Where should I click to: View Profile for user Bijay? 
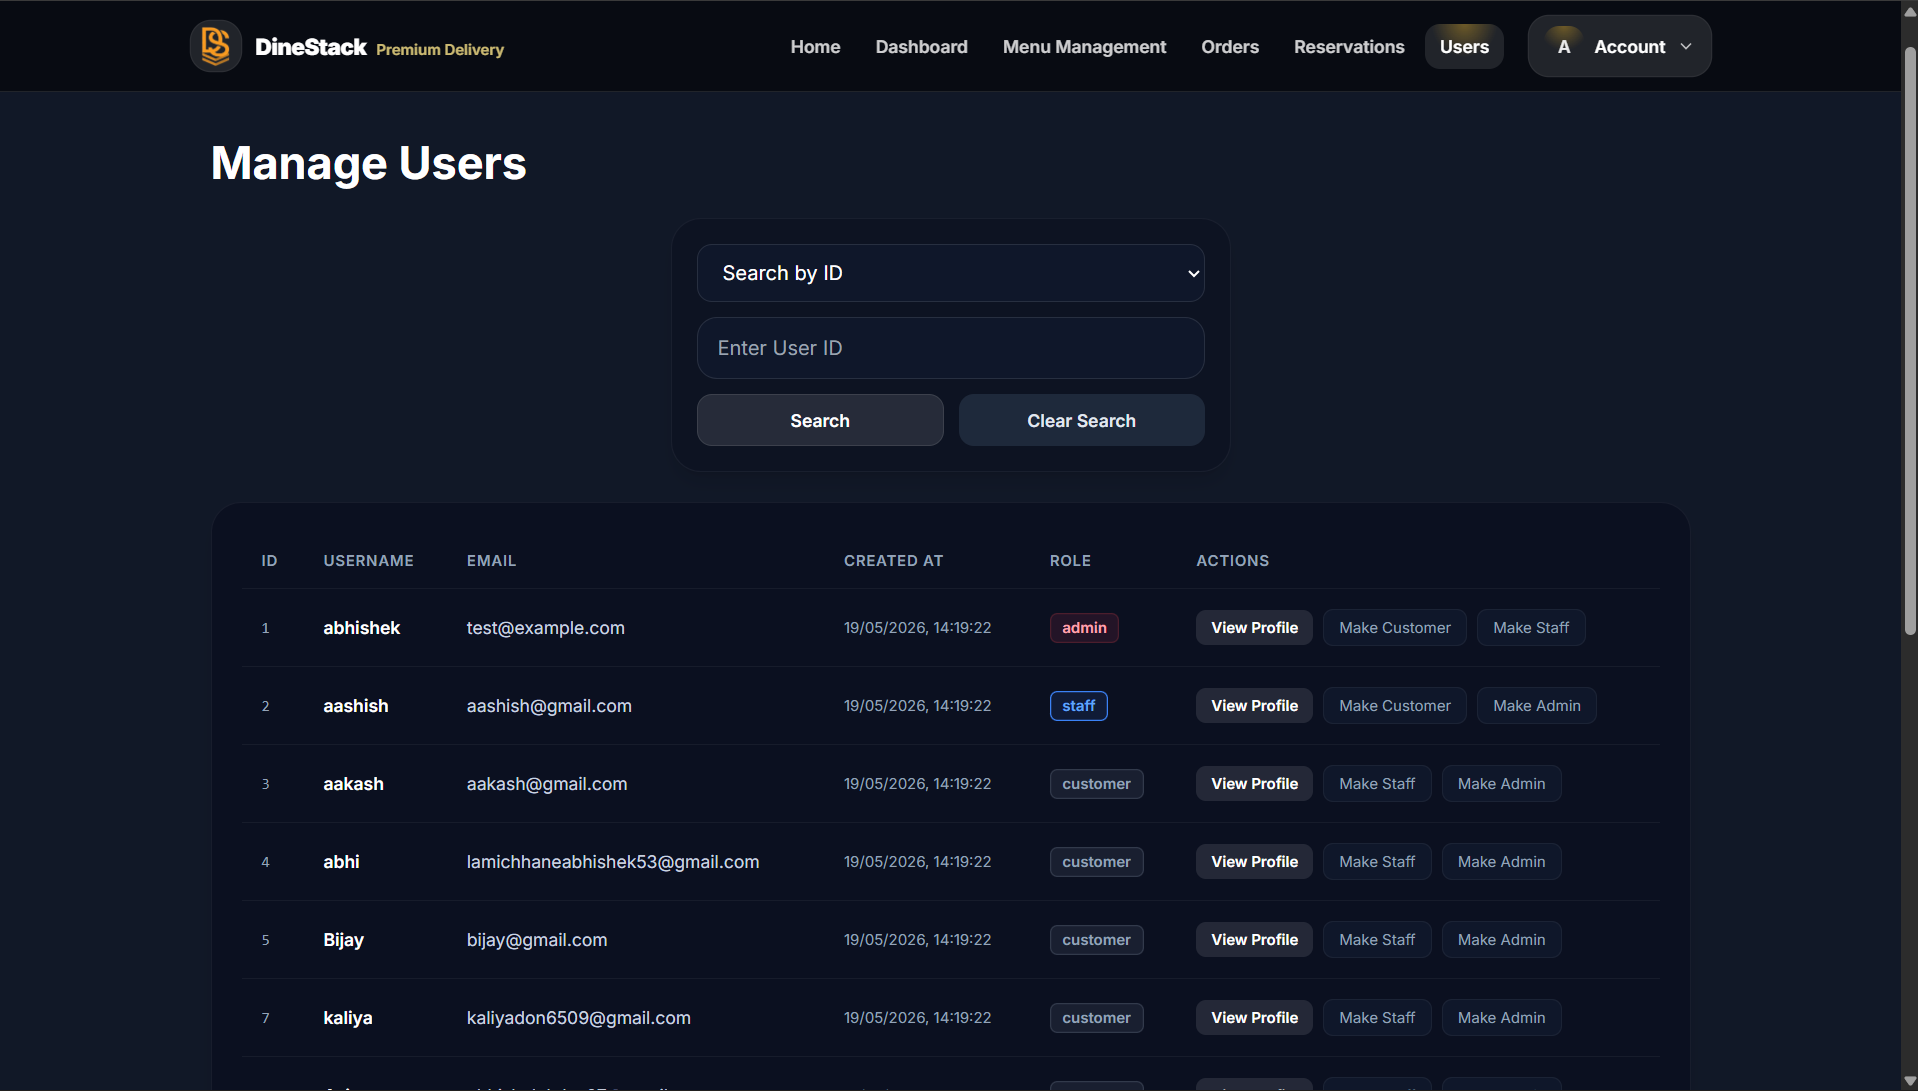click(x=1254, y=940)
